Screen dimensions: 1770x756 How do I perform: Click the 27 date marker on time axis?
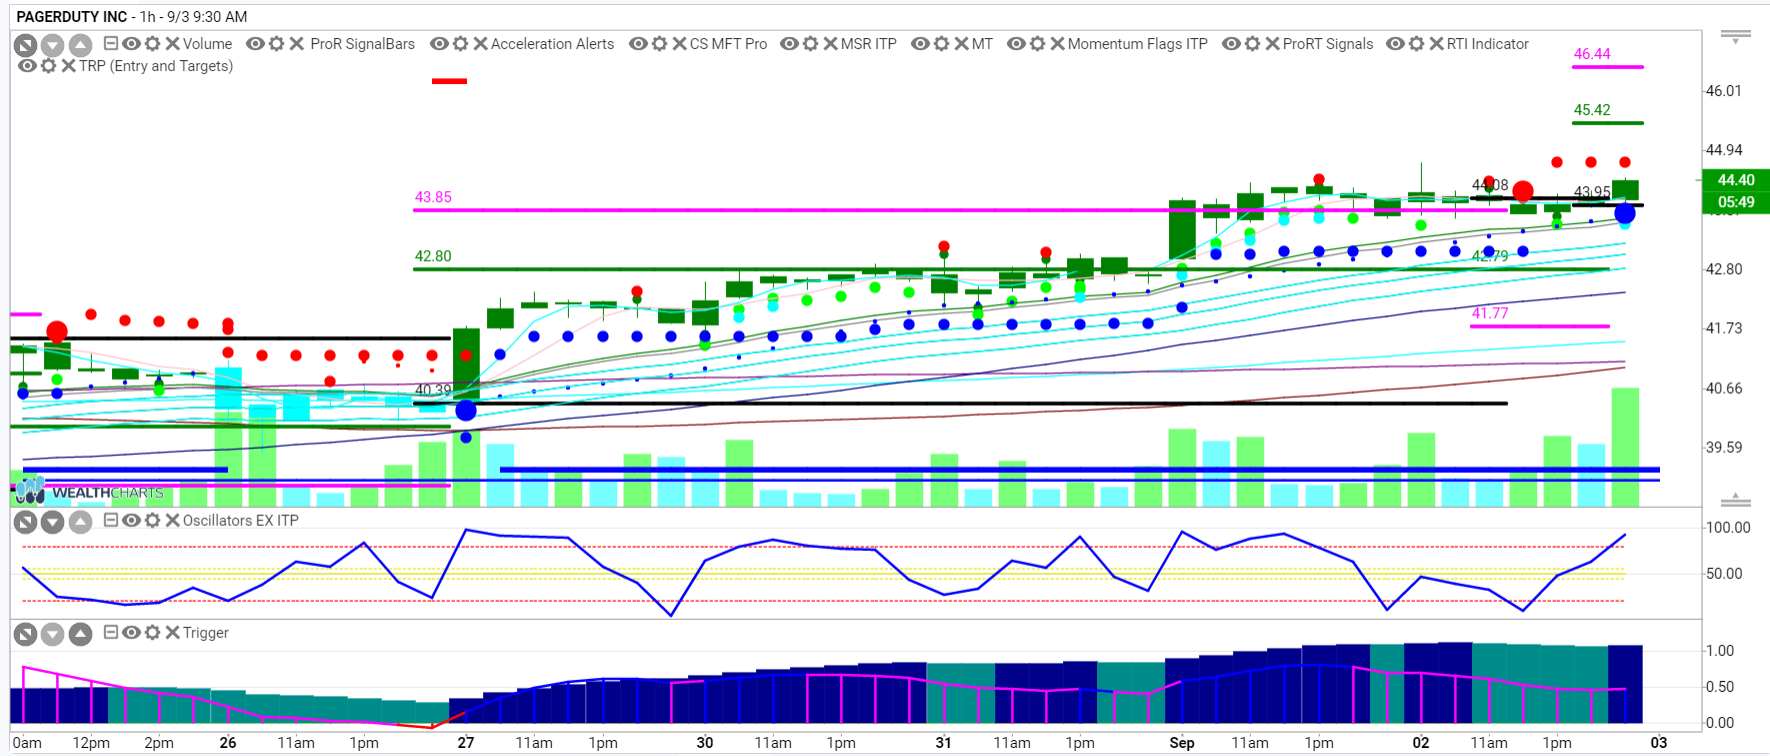pos(466,743)
